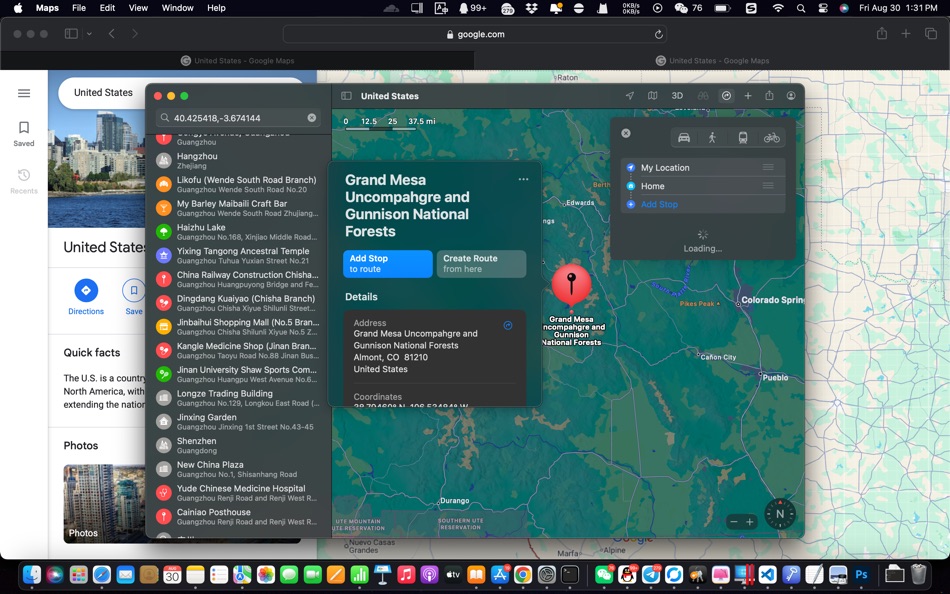
Task: Open the Help menu
Action: pos(216,8)
